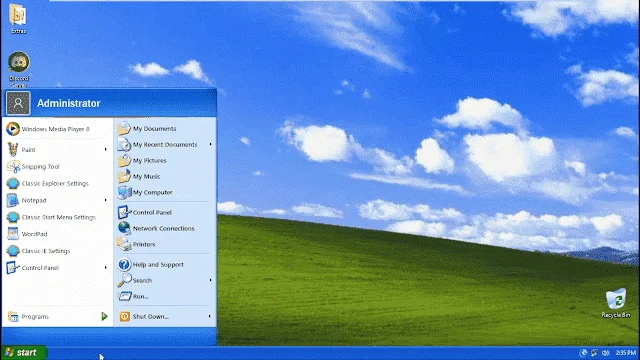Open Classic Explorer Settings icon

click(x=13, y=184)
